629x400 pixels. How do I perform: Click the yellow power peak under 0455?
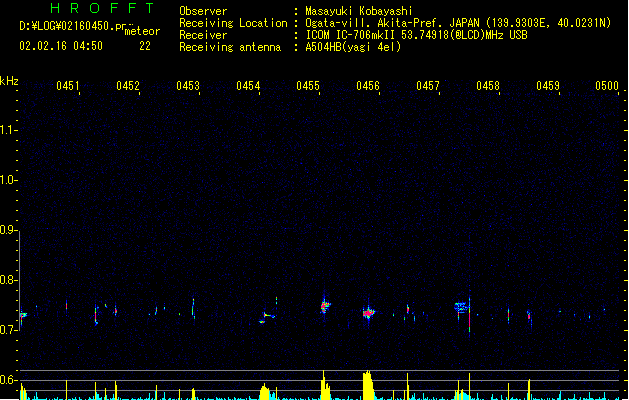pos(325,386)
